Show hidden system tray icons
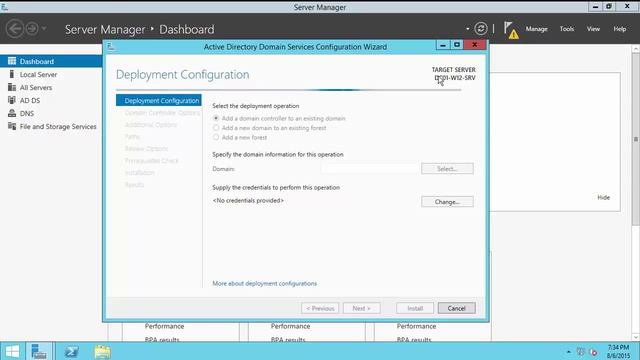 pyautogui.click(x=569, y=351)
